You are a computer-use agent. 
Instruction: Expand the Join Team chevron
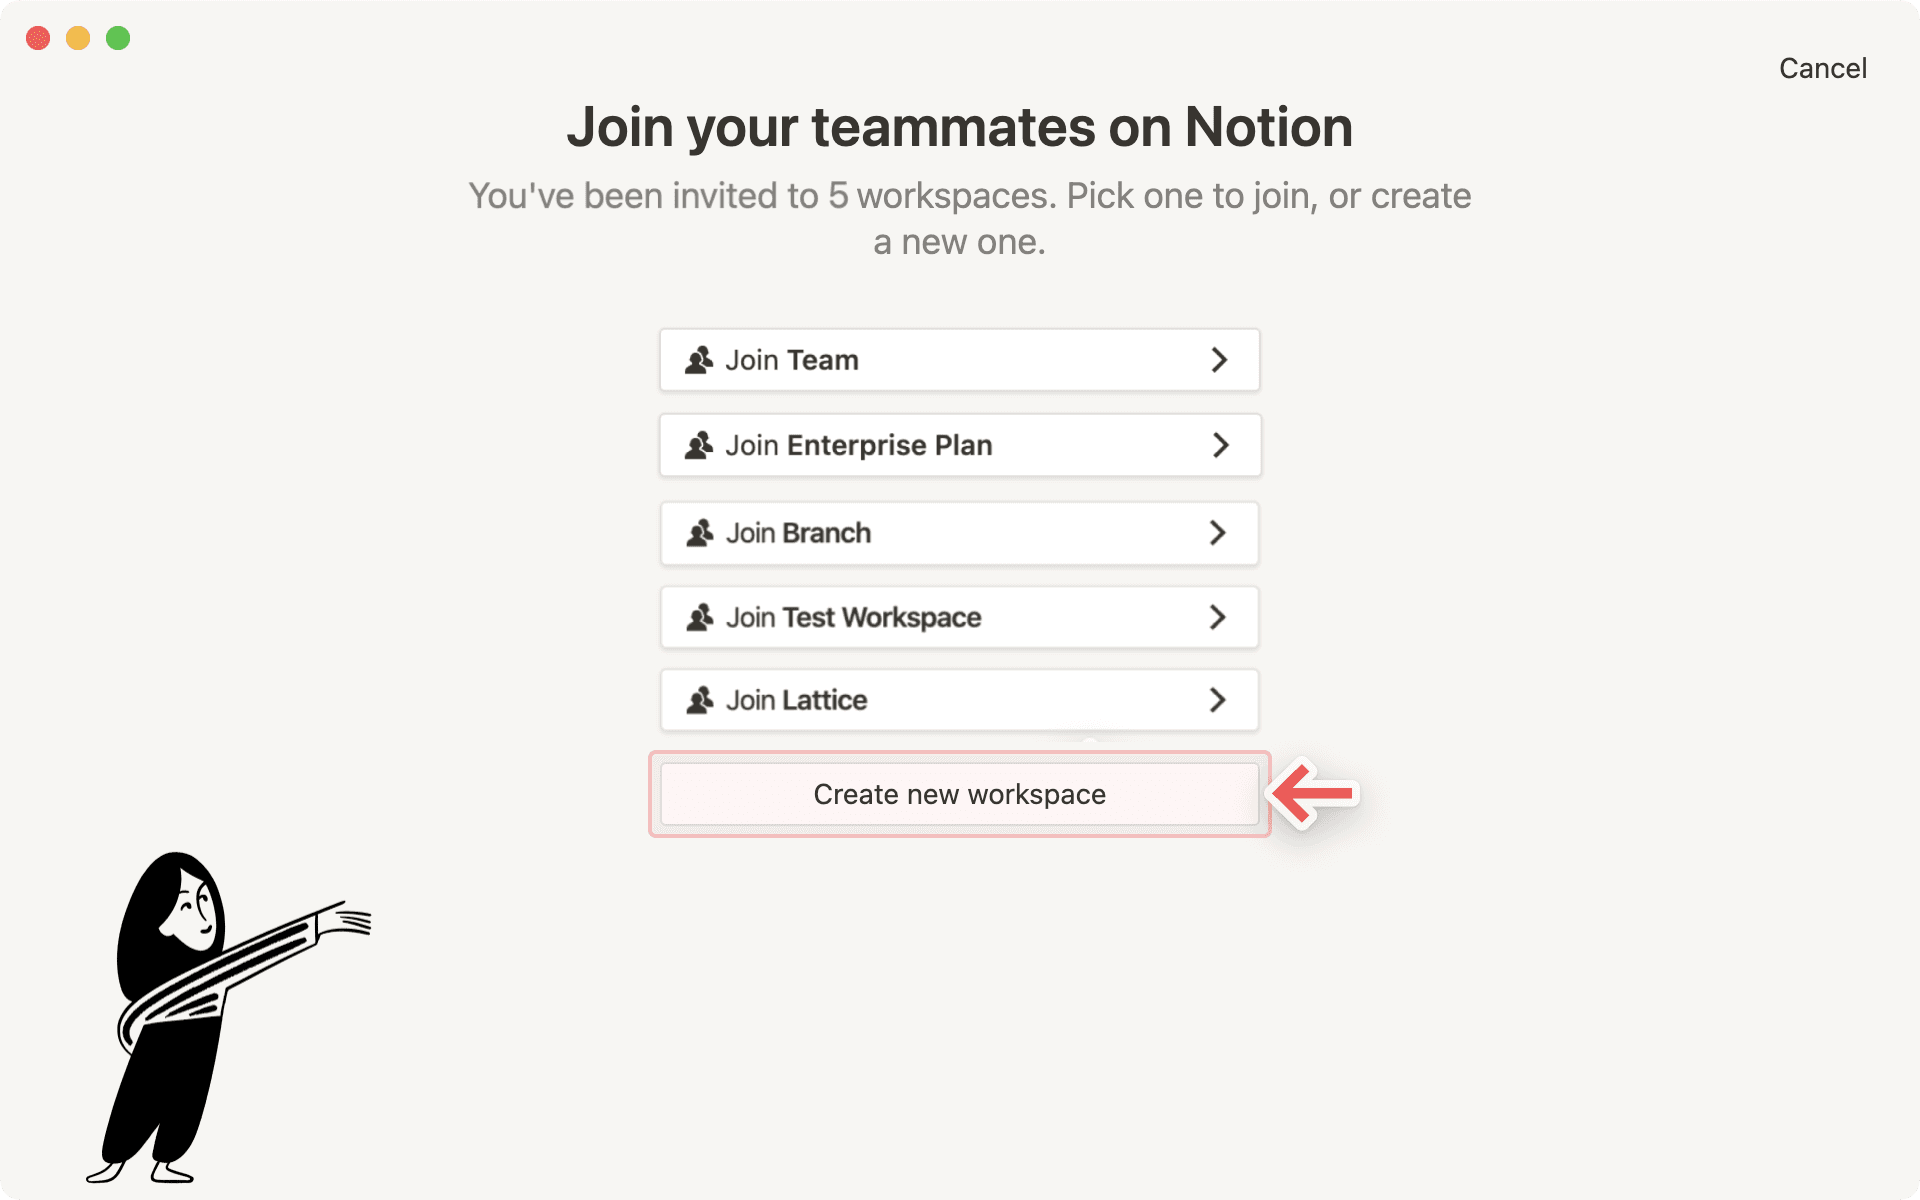click(x=1219, y=360)
